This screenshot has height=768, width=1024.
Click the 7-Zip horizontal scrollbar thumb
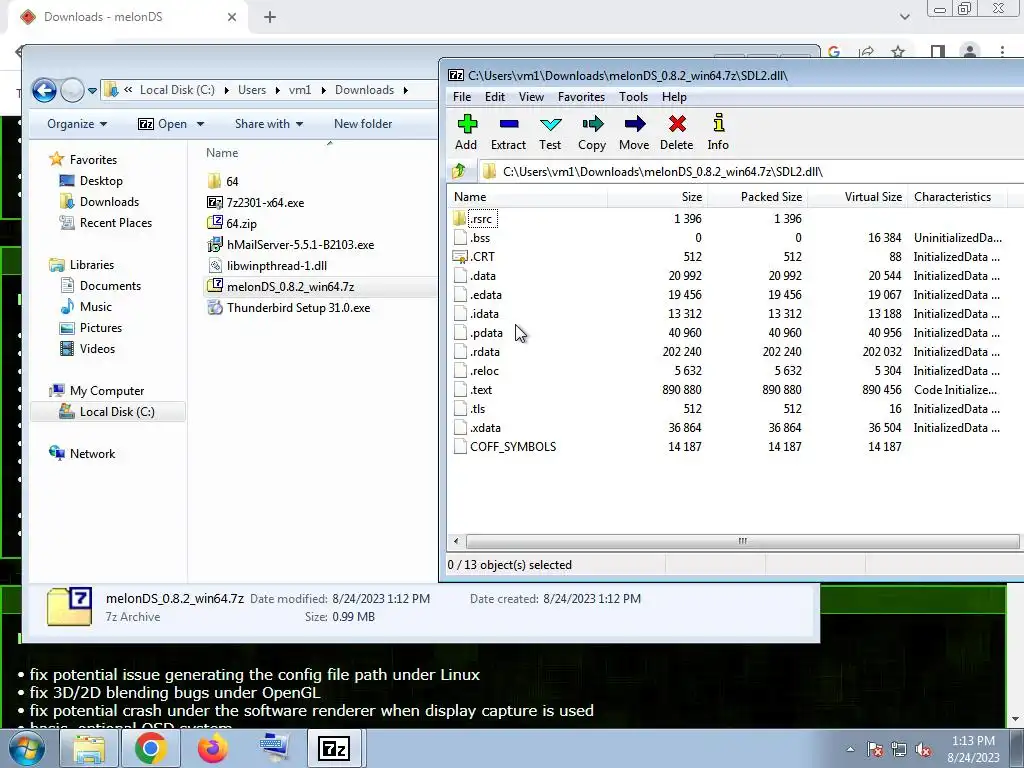click(x=742, y=541)
